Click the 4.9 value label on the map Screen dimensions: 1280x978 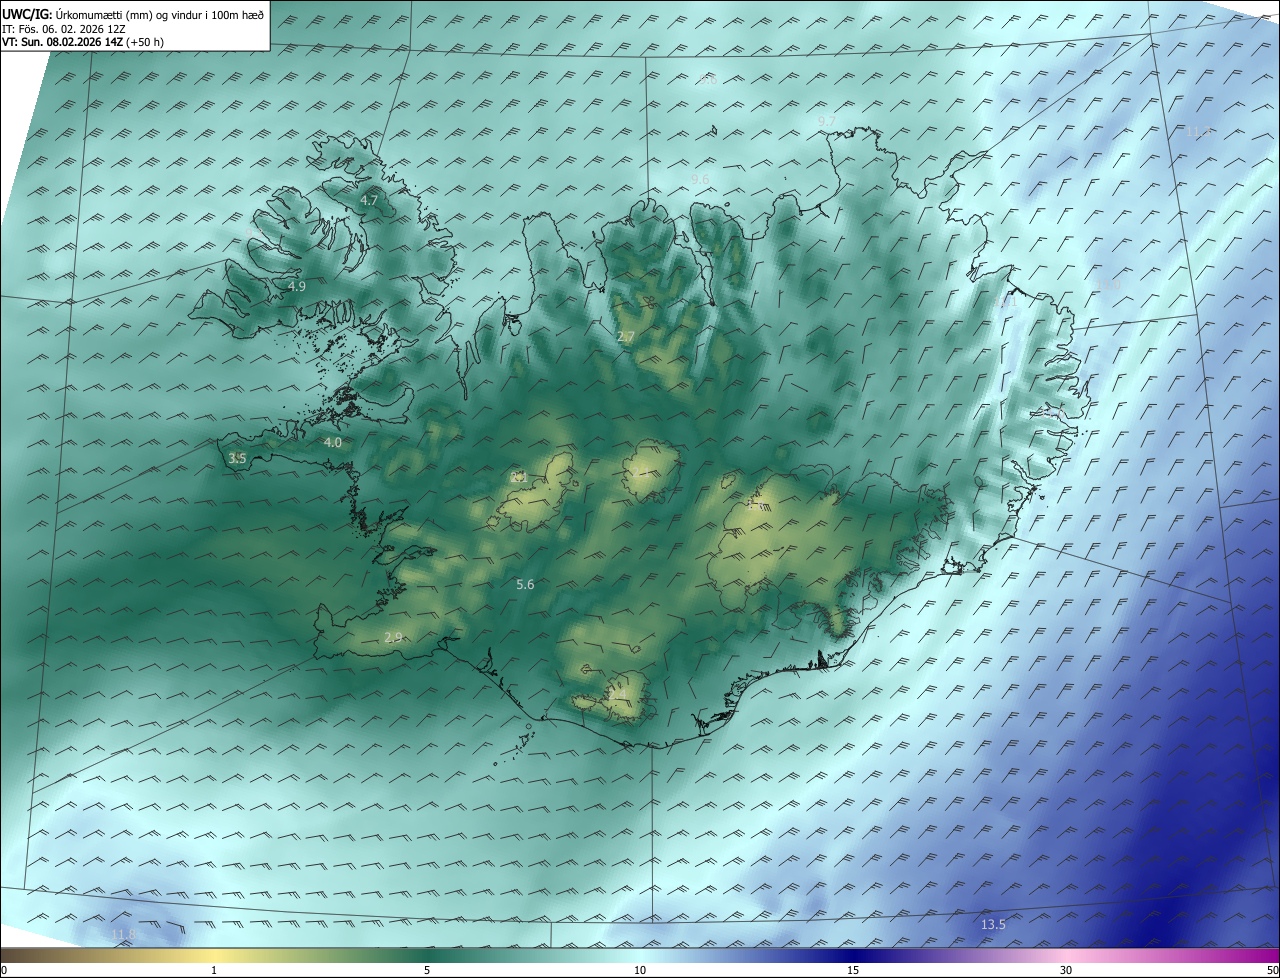pyautogui.click(x=296, y=286)
